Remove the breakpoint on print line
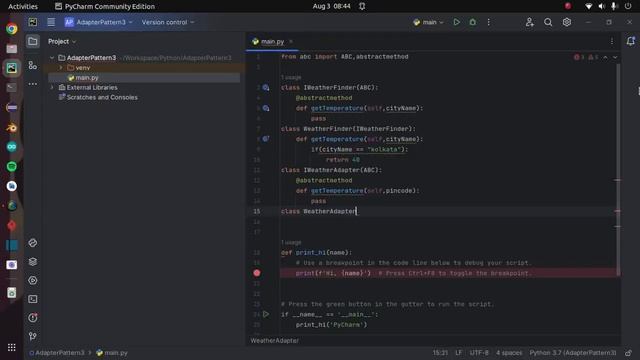The image size is (640, 360). 257,273
